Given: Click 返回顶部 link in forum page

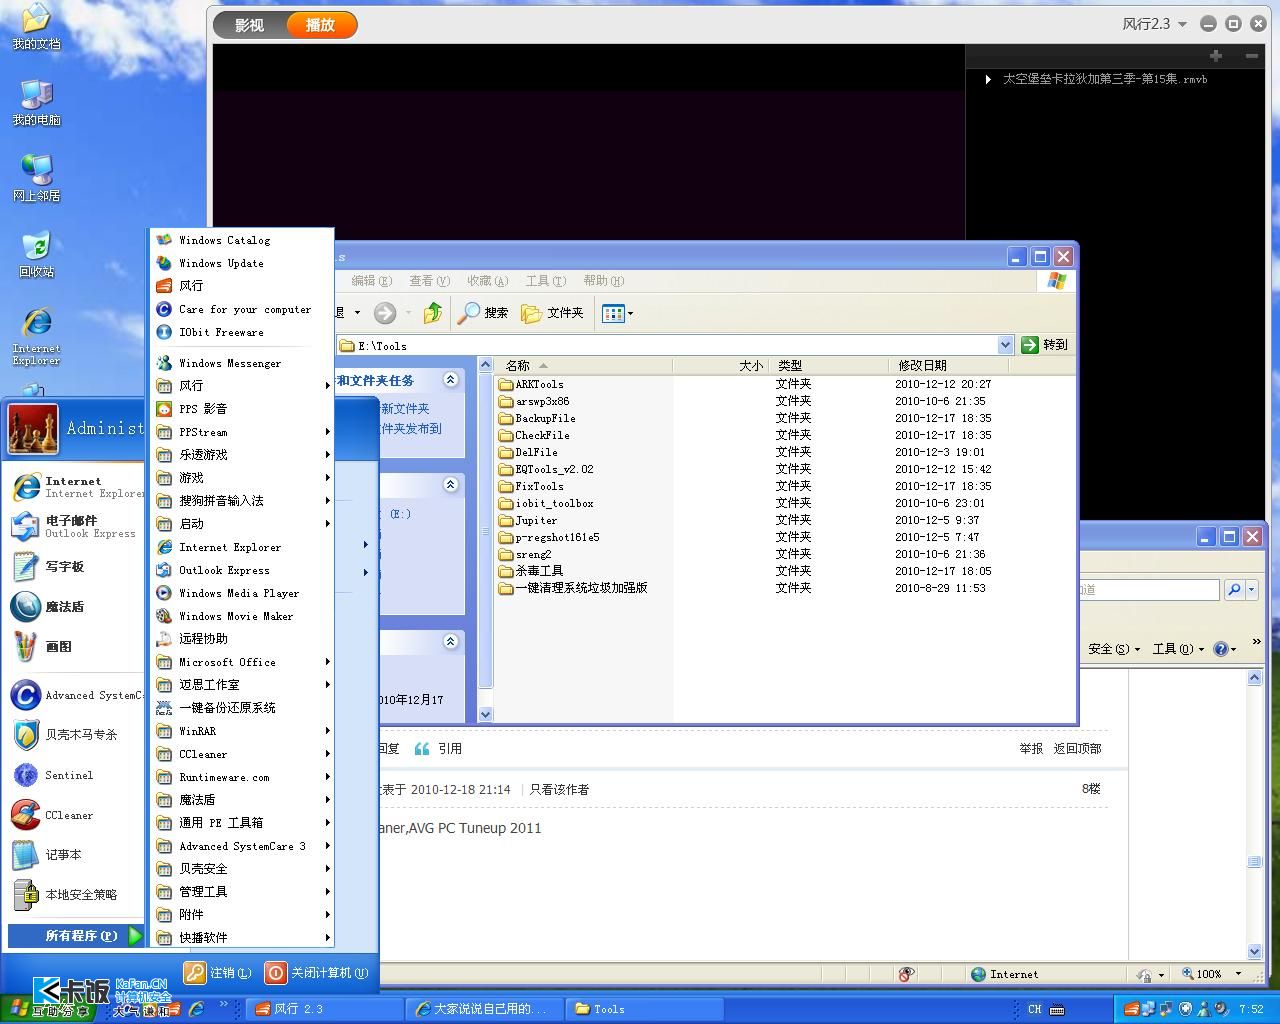Looking at the screenshot, I should [x=1077, y=748].
